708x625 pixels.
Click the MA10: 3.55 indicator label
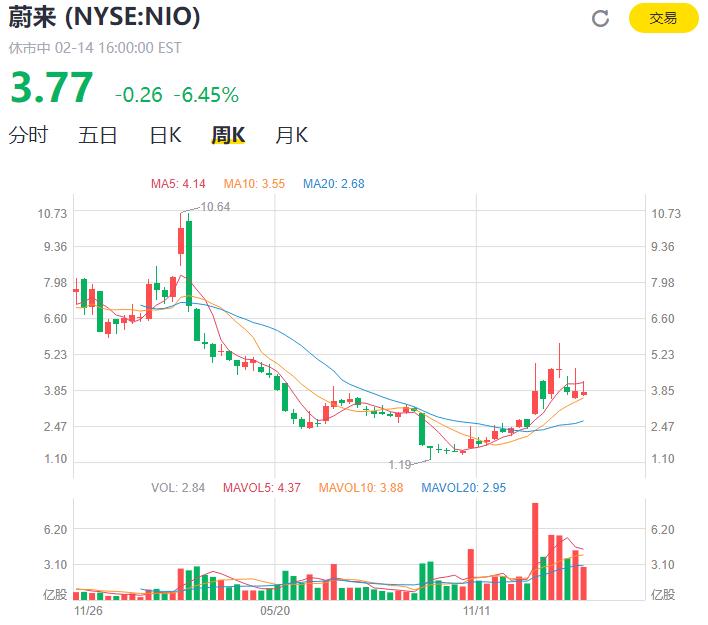[254, 184]
